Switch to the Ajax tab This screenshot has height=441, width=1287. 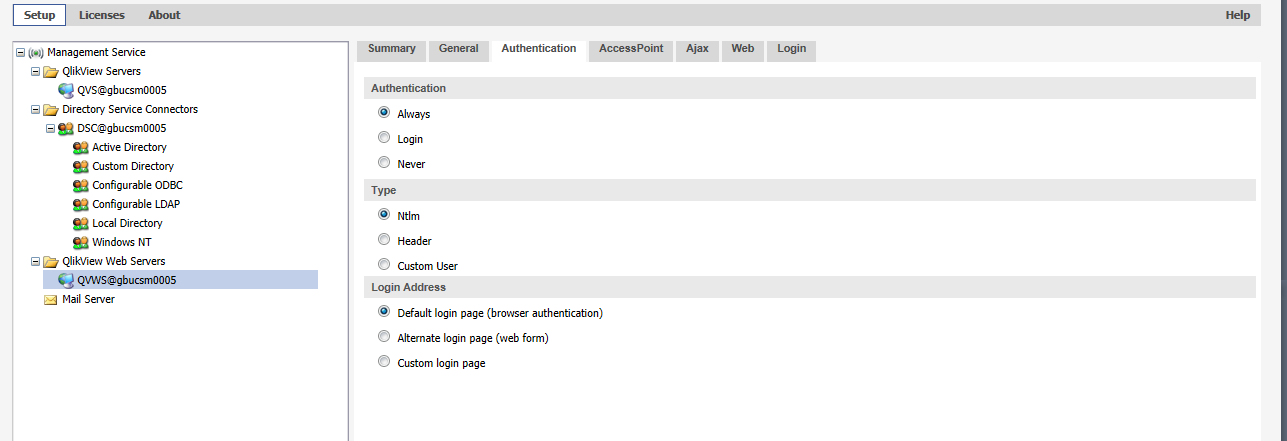tap(697, 49)
